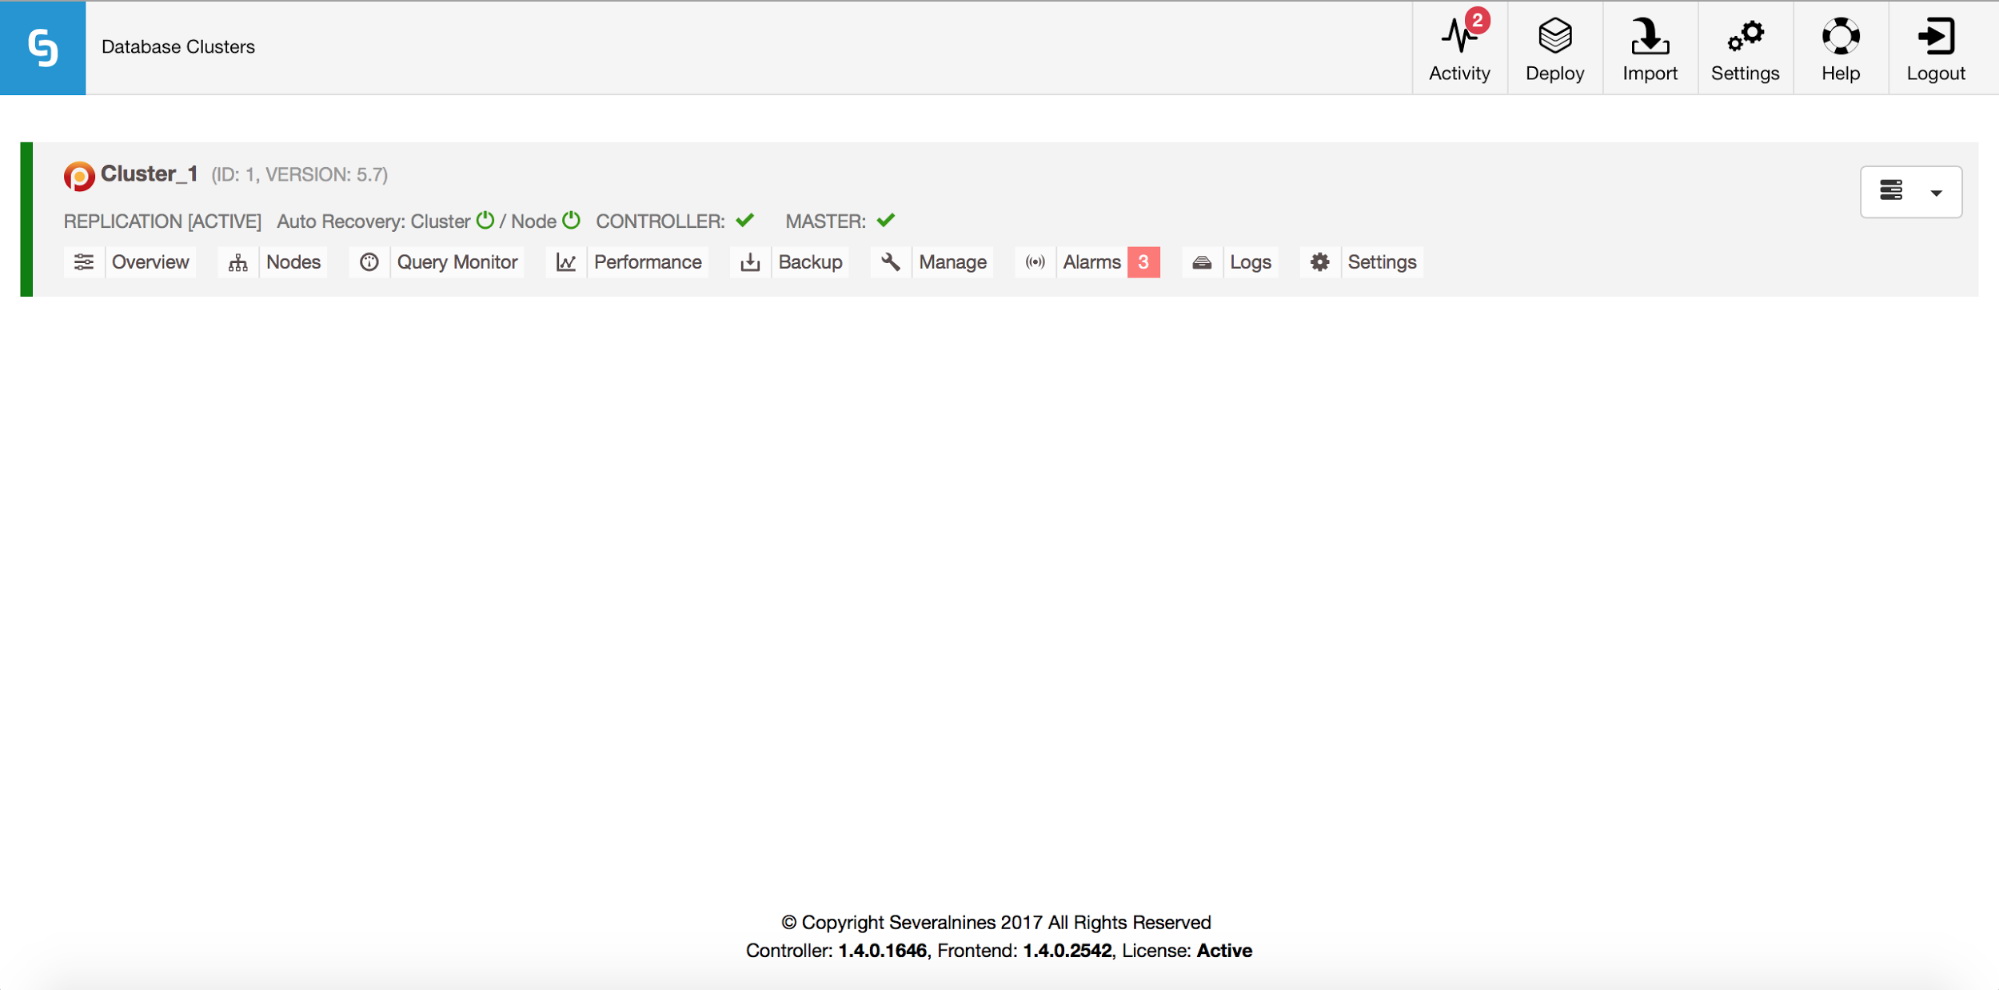Image resolution: width=1999 pixels, height=990 pixels.
Task: Click the Logs drive icon
Action: 1202,262
